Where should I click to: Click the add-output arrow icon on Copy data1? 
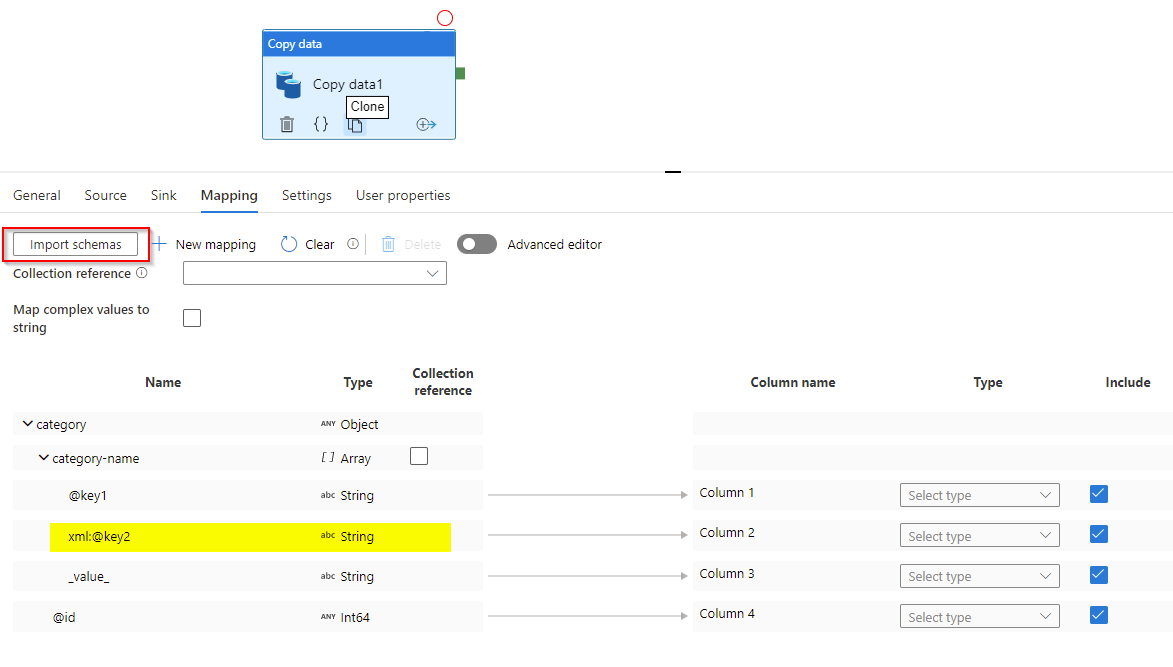click(426, 123)
